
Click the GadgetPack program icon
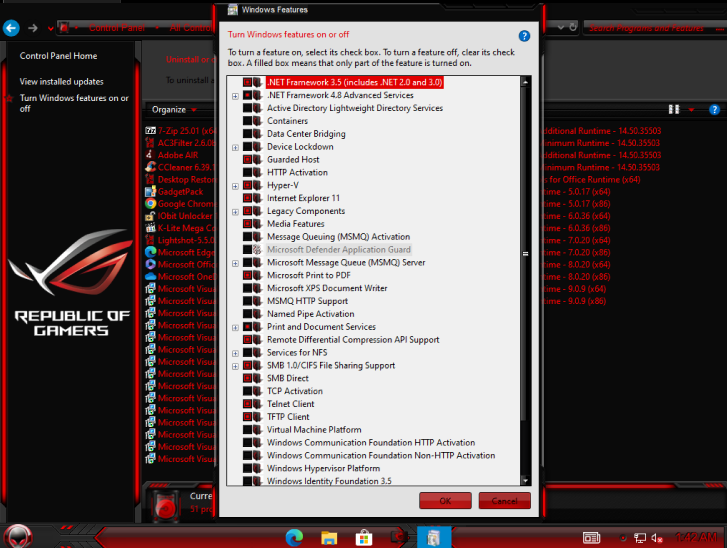tap(150, 191)
